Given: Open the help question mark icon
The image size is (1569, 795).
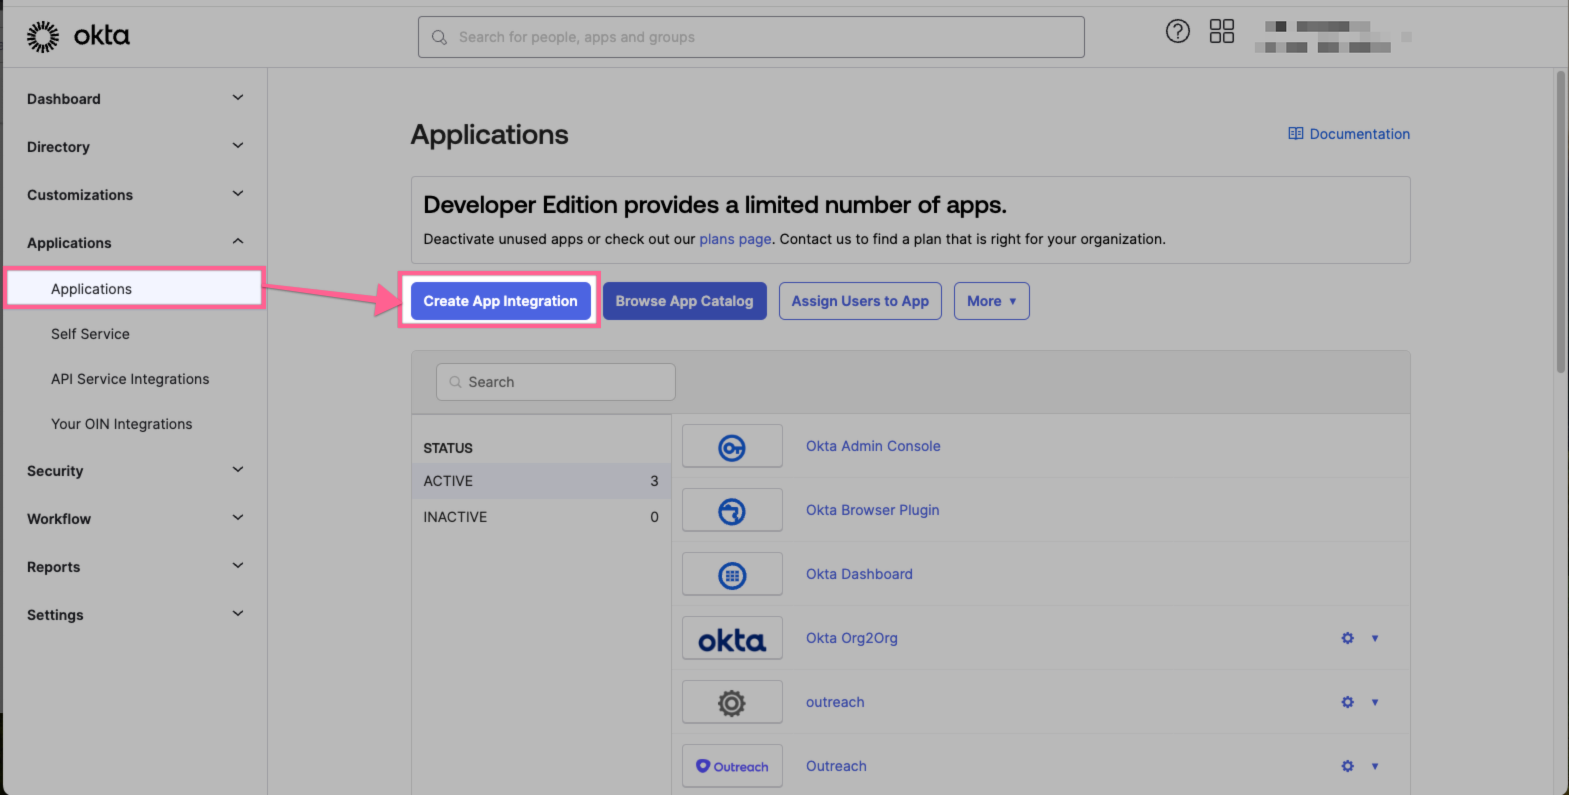Looking at the screenshot, I should pos(1178,31).
